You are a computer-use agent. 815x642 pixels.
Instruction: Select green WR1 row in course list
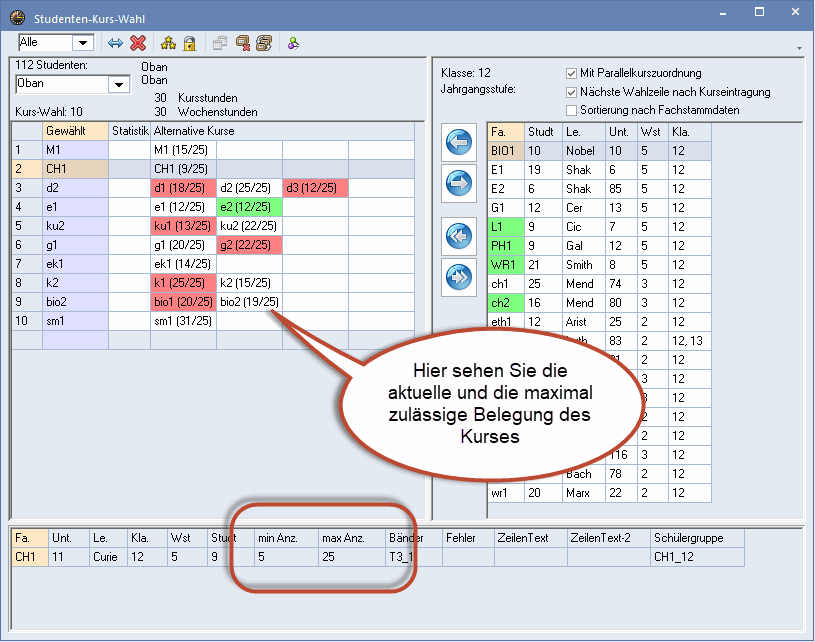pyautogui.click(x=599, y=265)
